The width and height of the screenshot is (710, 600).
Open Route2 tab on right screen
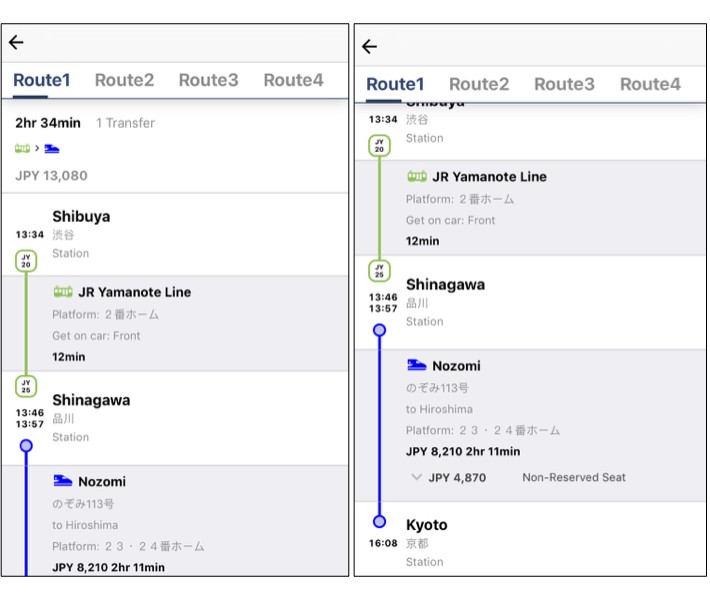[479, 84]
